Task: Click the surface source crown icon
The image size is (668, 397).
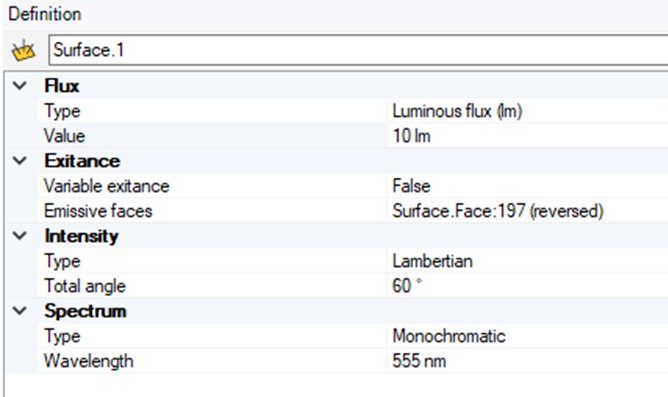Action: 23,51
